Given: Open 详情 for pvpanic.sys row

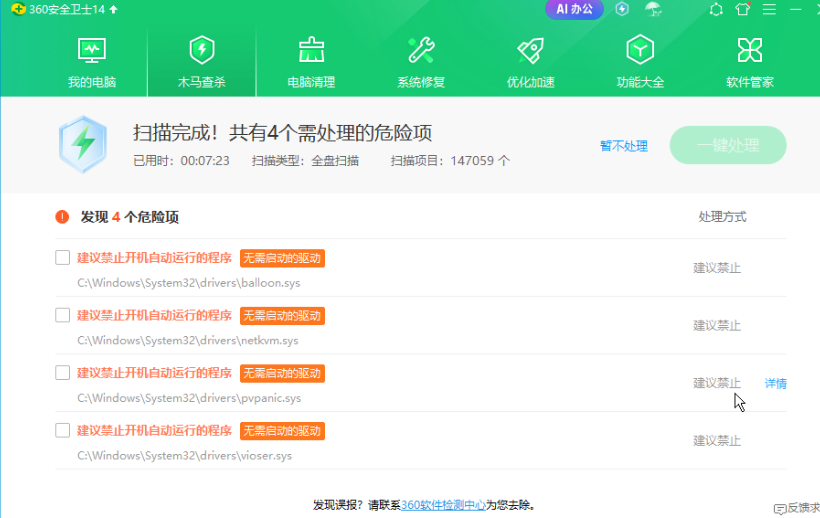Looking at the screenshot, I should coord(776,383).
